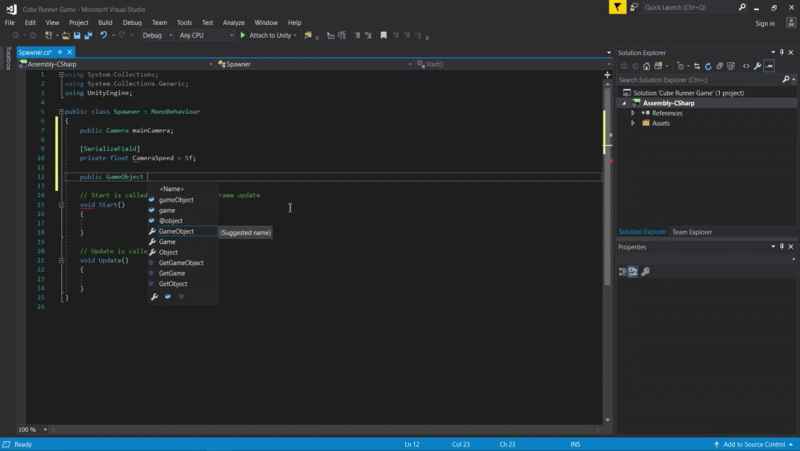
Task: Click the Sign in link
Action: [765, 23]
